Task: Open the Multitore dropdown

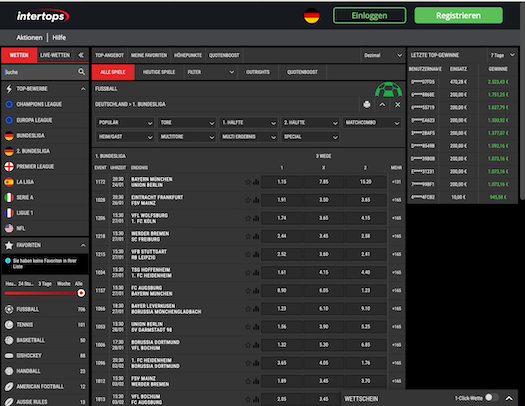Action: (x=187, y=137)
